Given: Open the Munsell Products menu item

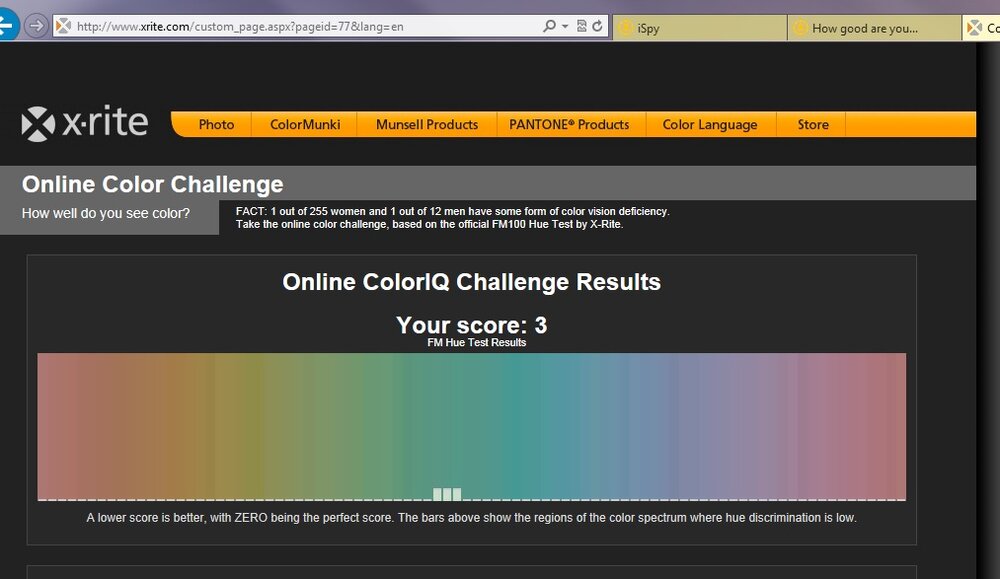Looking at the screenshot, I should coord(427,124).
